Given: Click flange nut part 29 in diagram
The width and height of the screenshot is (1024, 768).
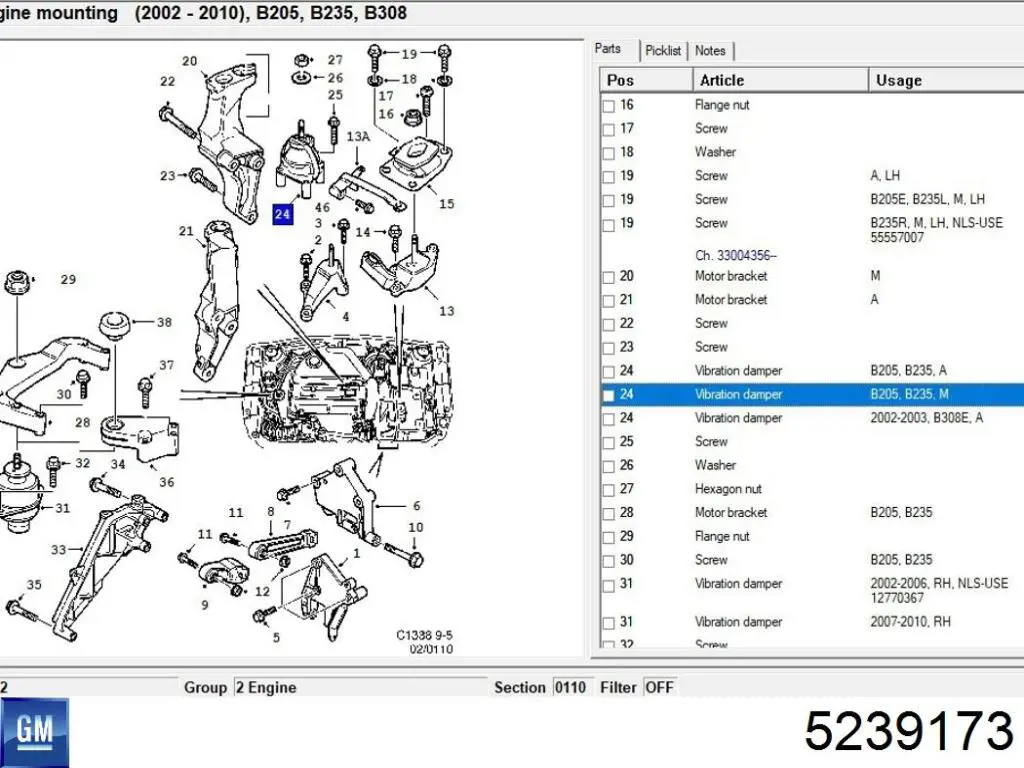Looking at the screenshot, I should tap(19, 281).
